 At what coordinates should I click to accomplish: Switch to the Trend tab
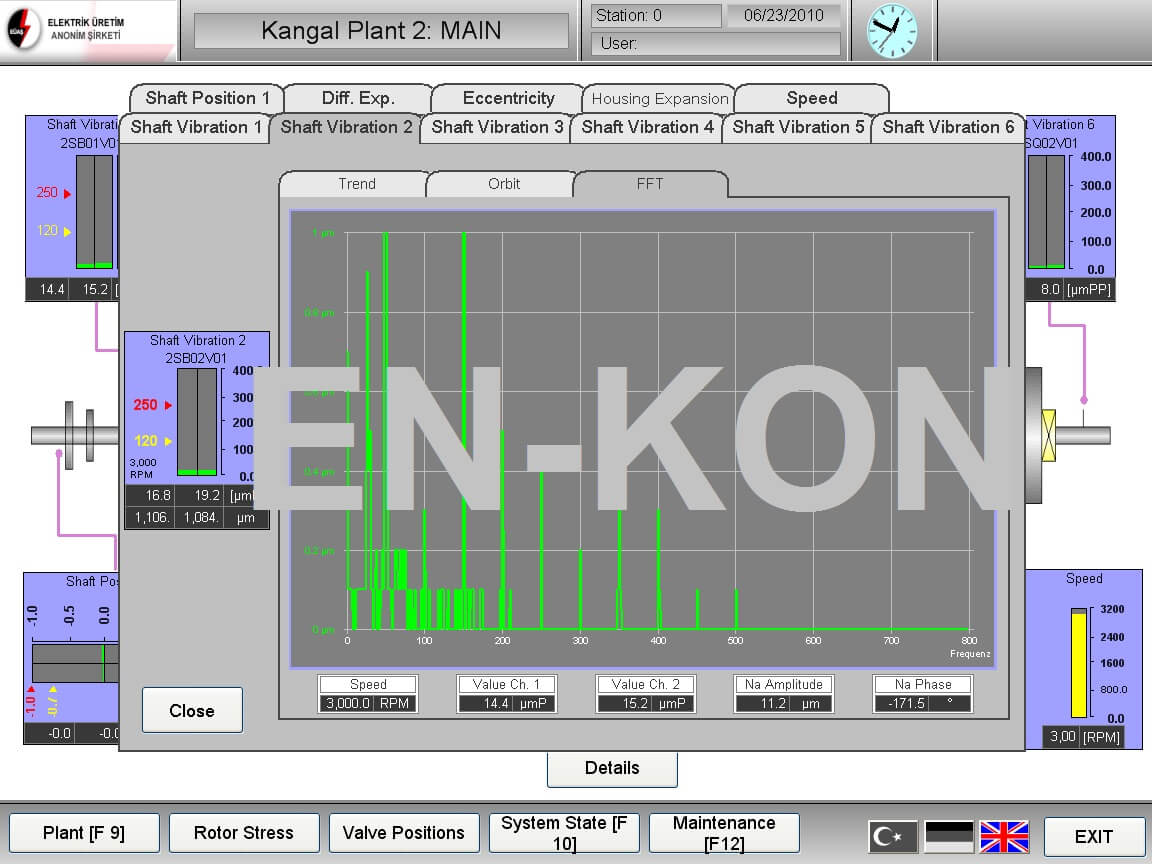pos(356,184)
